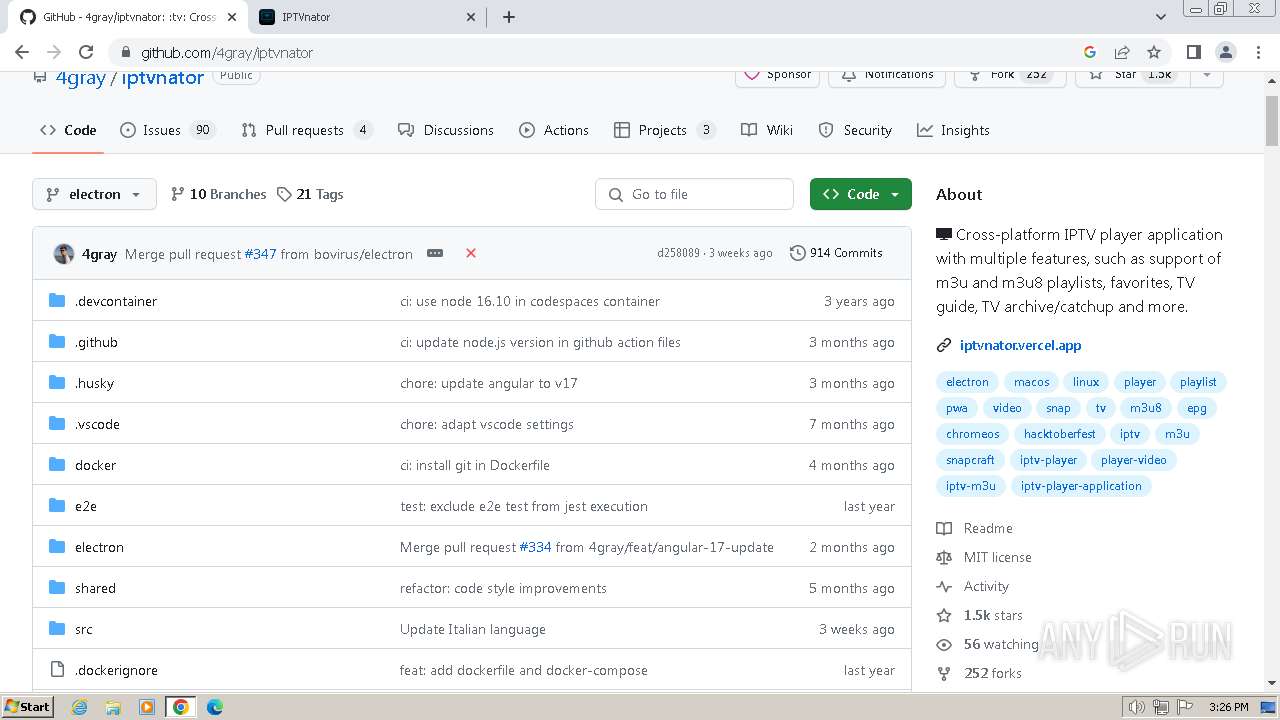Image resolution: width=1280 pixels, height=720 pixels.
Task: Open a new browser tab
Action: [x=508, y=17]
